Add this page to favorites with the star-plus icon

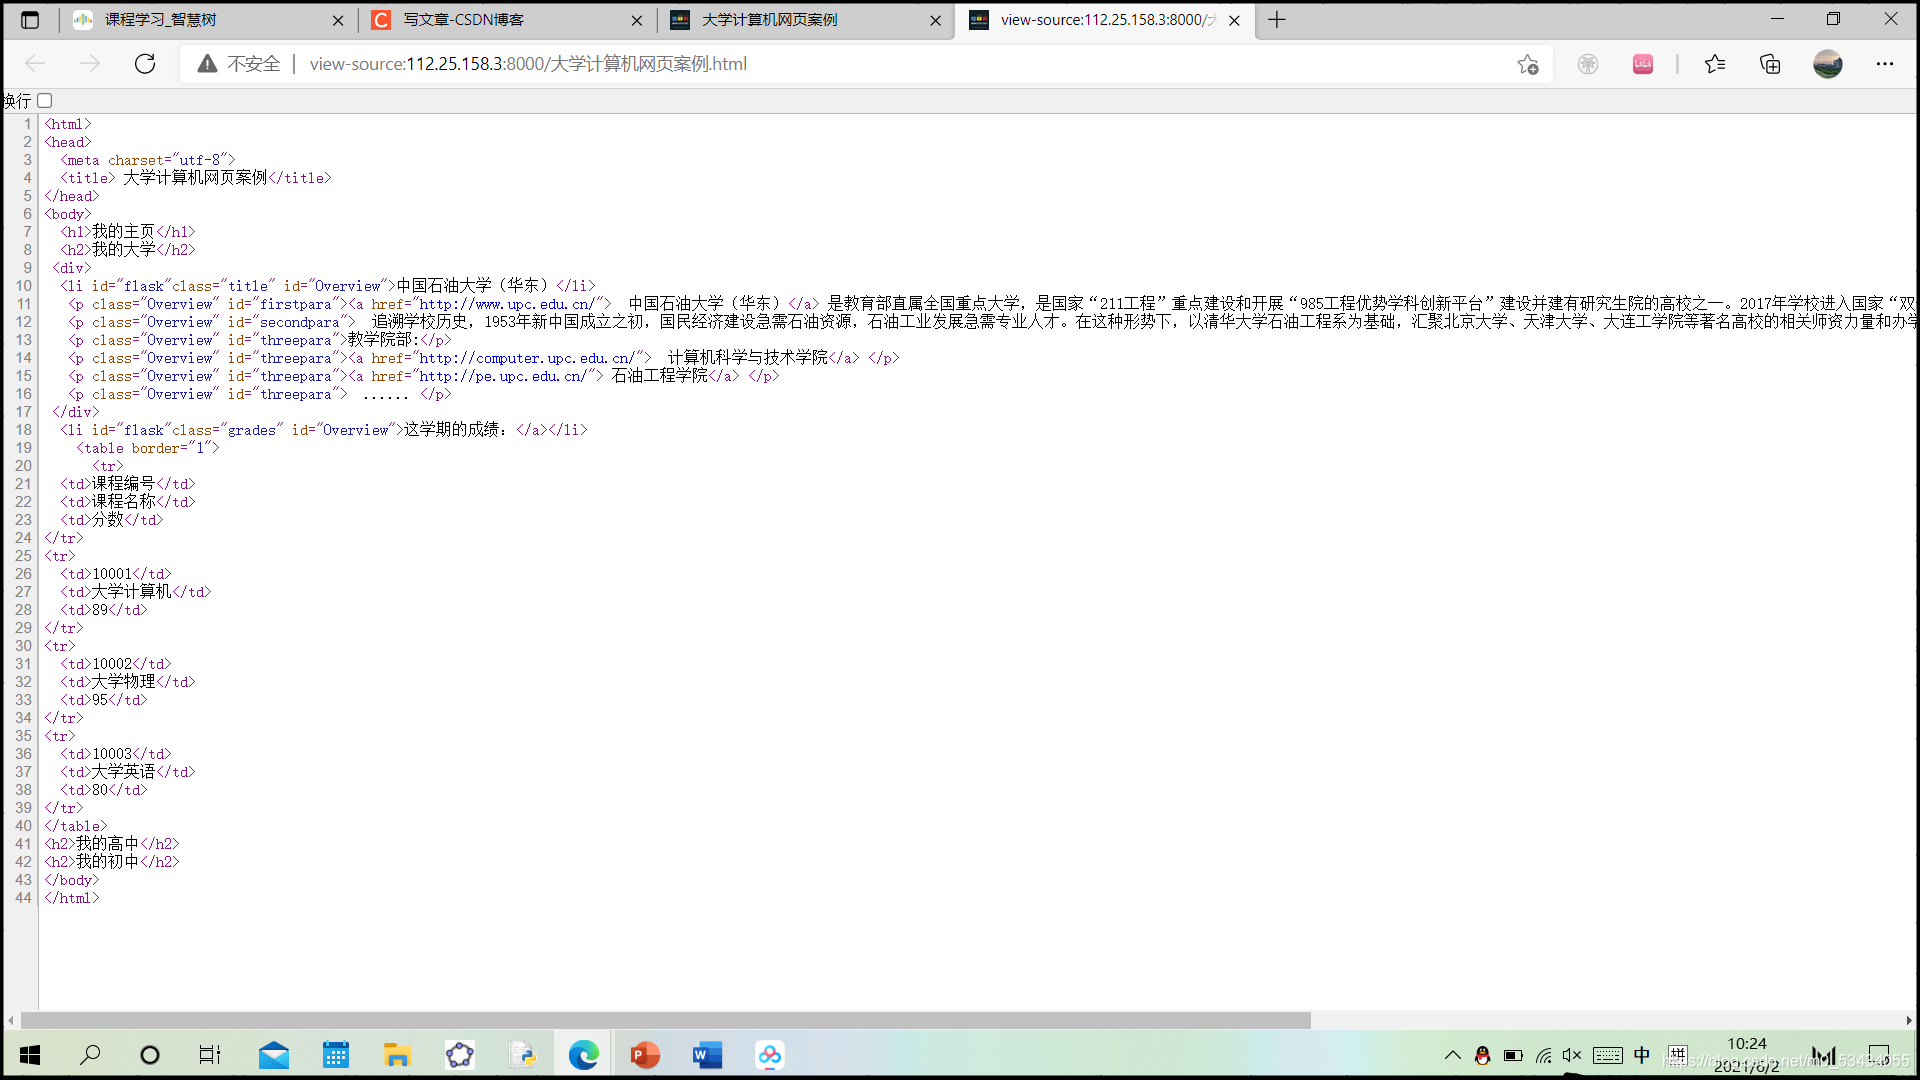[1527, 64]
